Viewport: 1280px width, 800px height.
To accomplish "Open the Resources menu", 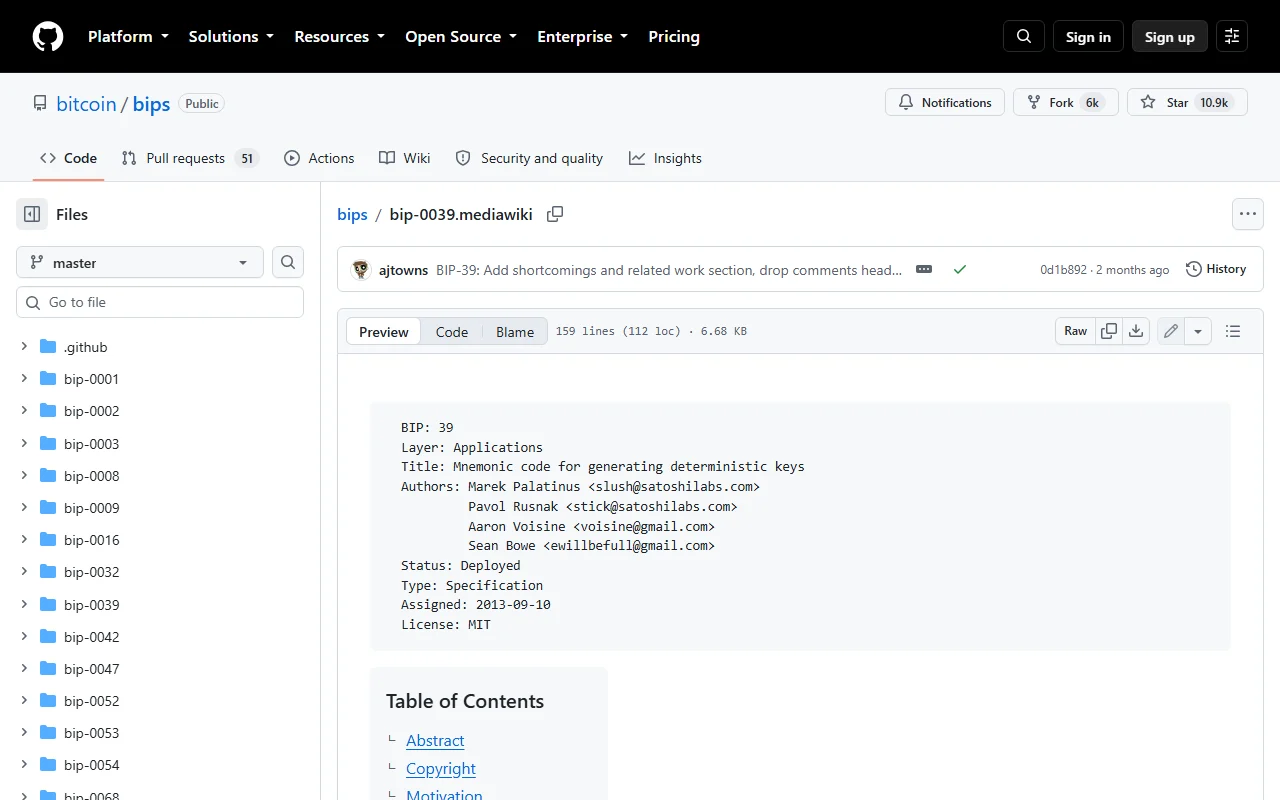I will point(339,36).
